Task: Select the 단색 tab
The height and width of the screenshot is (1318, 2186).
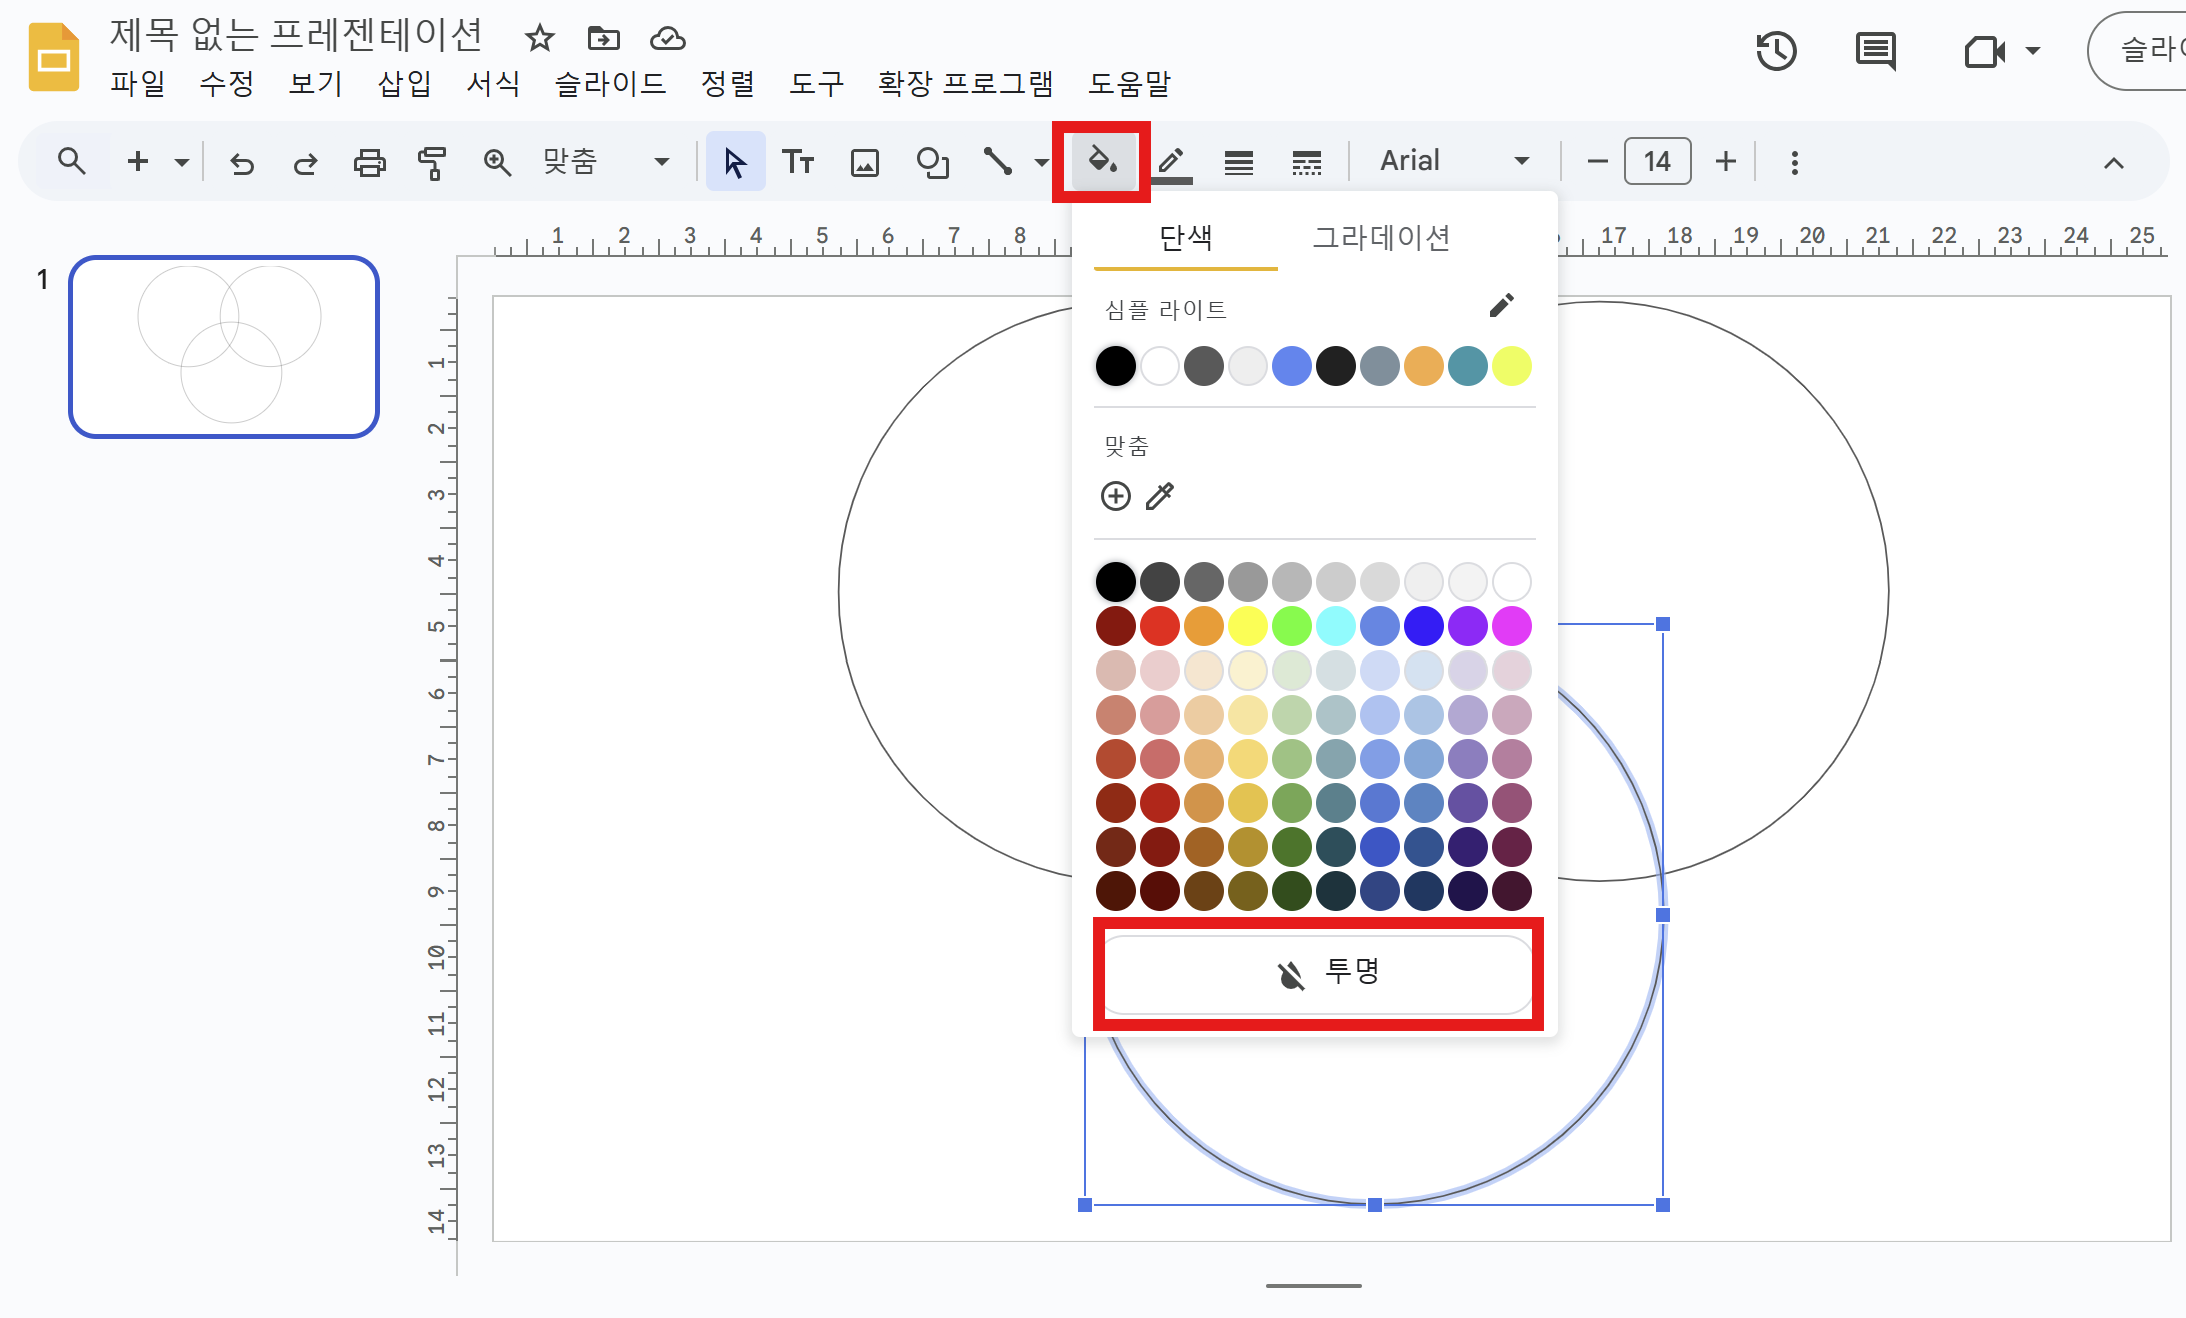Action: [1186, 238]
